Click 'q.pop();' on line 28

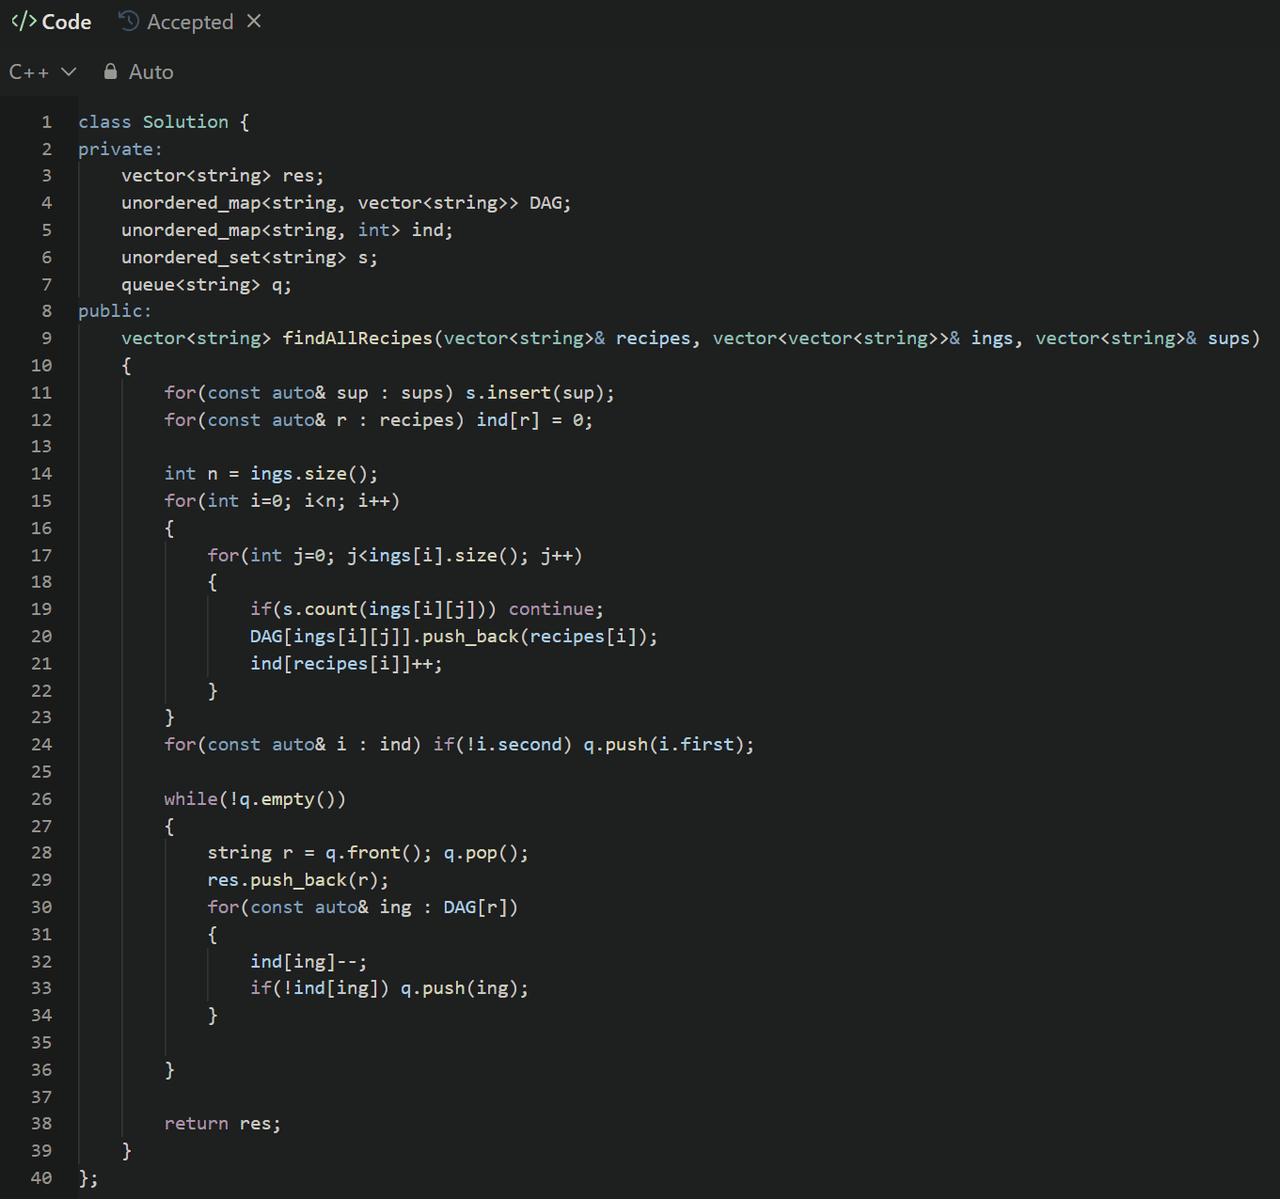[486, 853]
